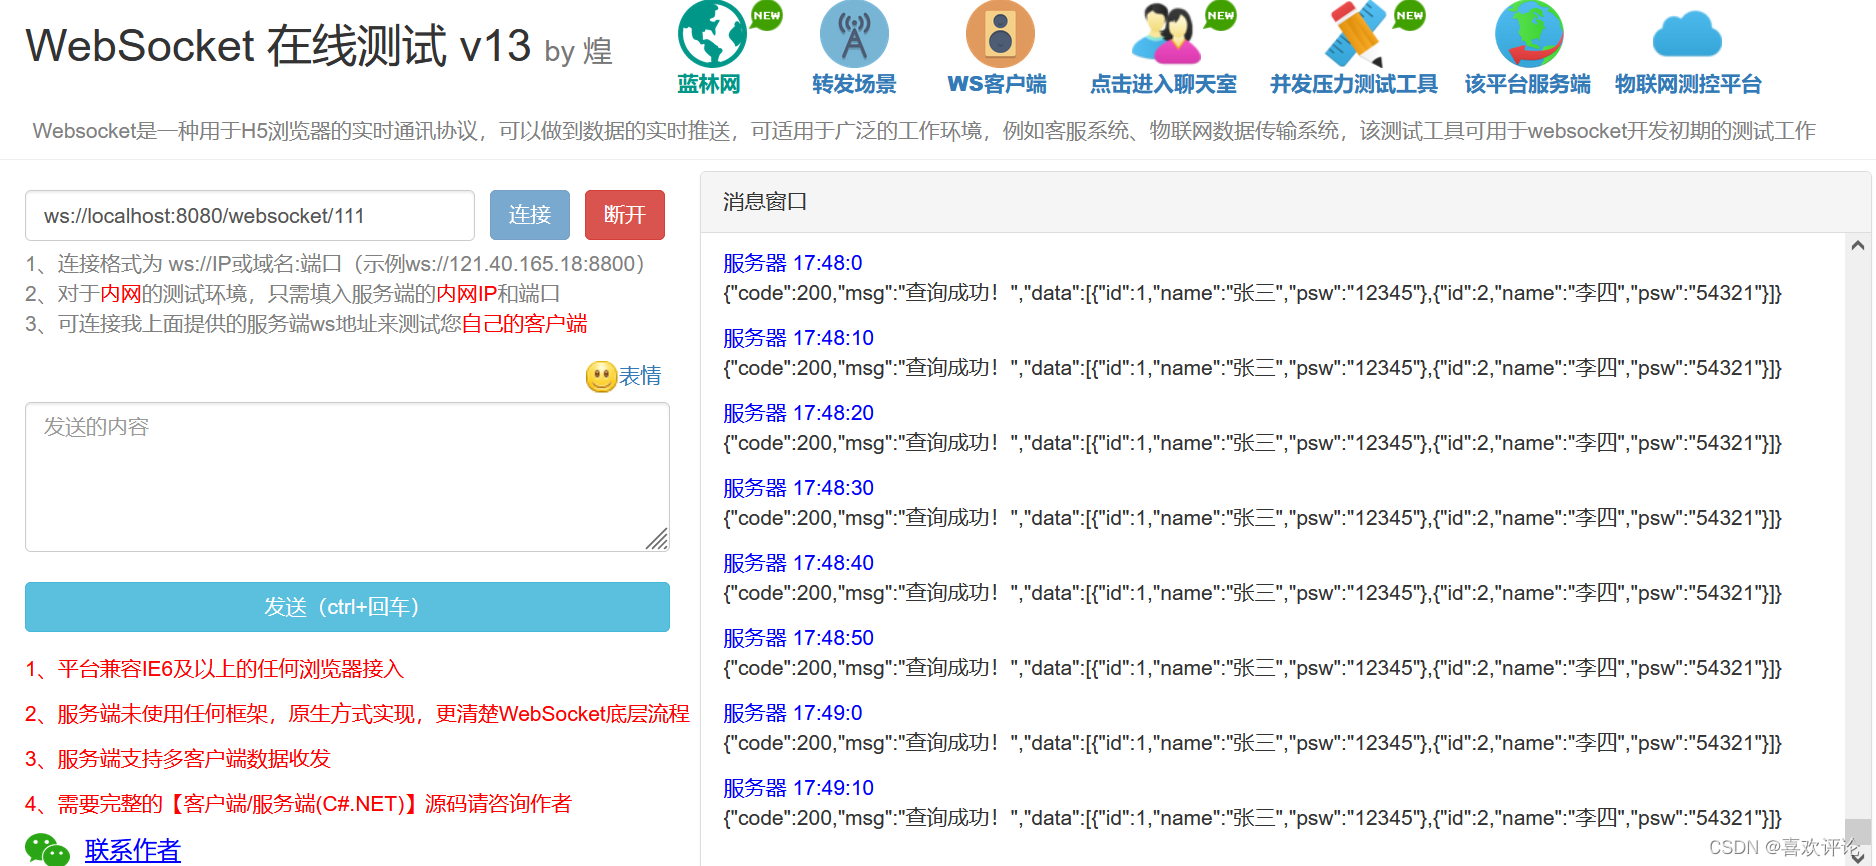Select the 服务器 17:49:0 timestamp

792,713
